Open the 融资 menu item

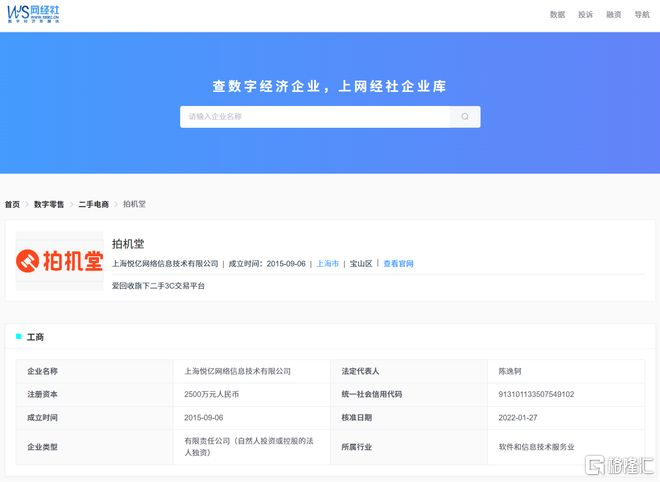point(614,15)
